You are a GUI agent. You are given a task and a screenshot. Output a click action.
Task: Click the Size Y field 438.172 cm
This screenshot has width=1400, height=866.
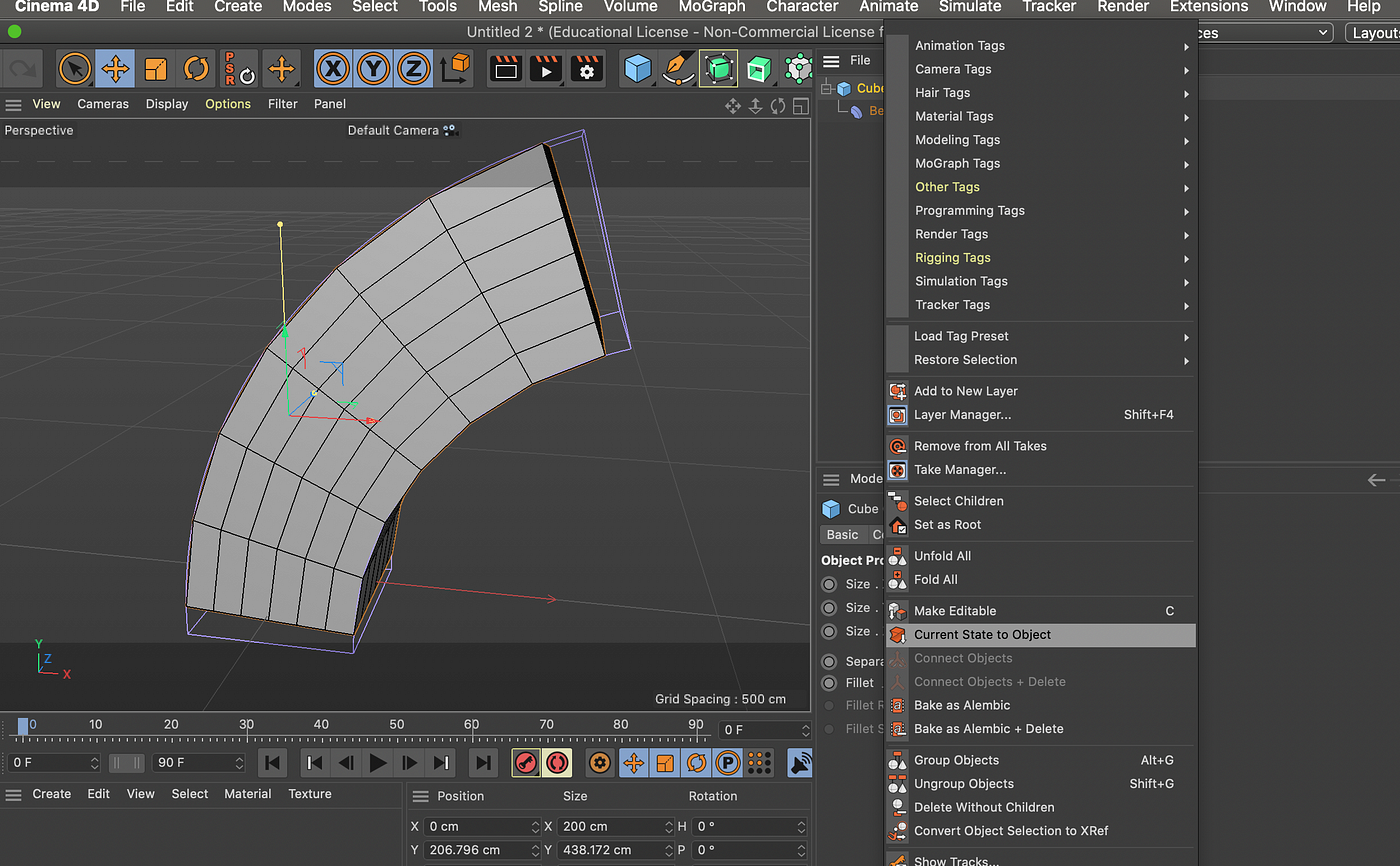(614, 850)
